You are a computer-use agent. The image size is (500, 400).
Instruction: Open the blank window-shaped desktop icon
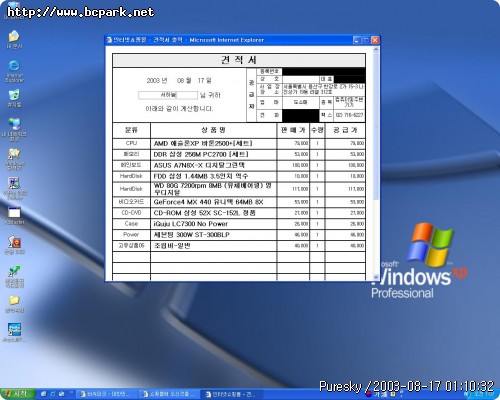[14, 215]
